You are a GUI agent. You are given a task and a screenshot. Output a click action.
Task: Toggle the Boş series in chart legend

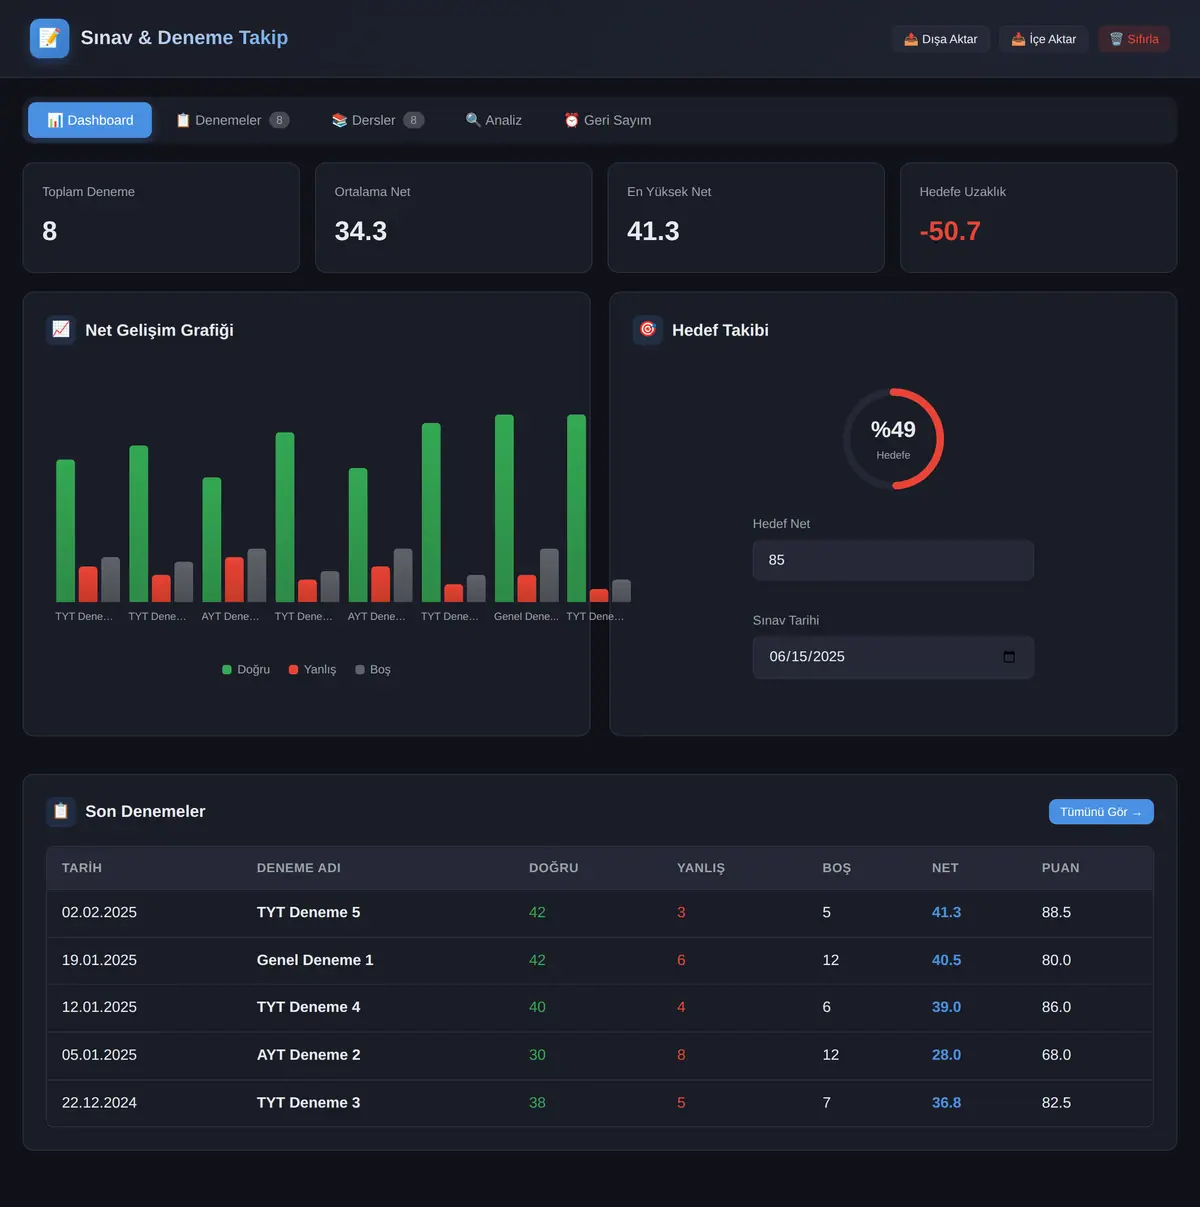[373, 670]
